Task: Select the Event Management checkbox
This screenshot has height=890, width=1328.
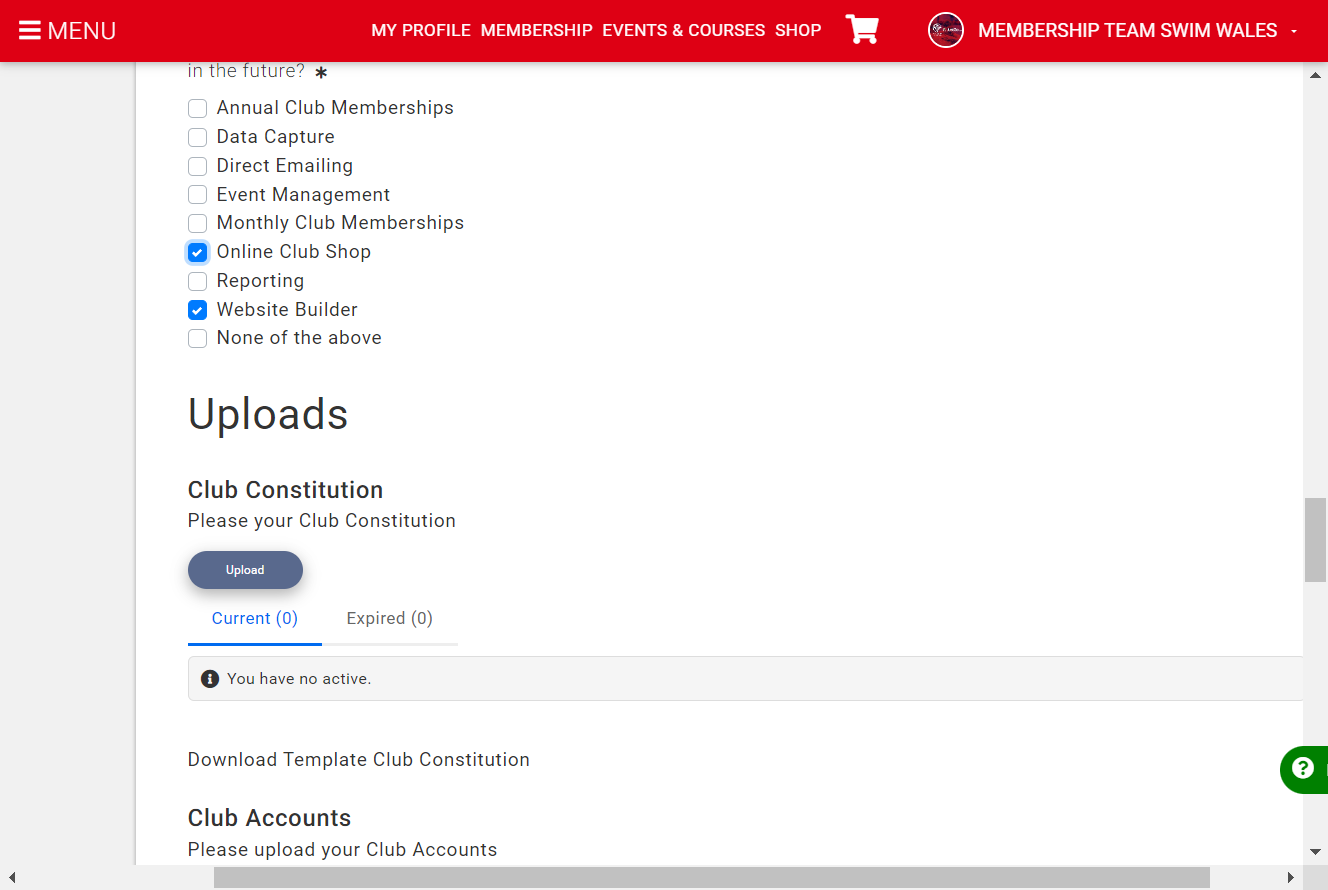Action: (198, 195)
